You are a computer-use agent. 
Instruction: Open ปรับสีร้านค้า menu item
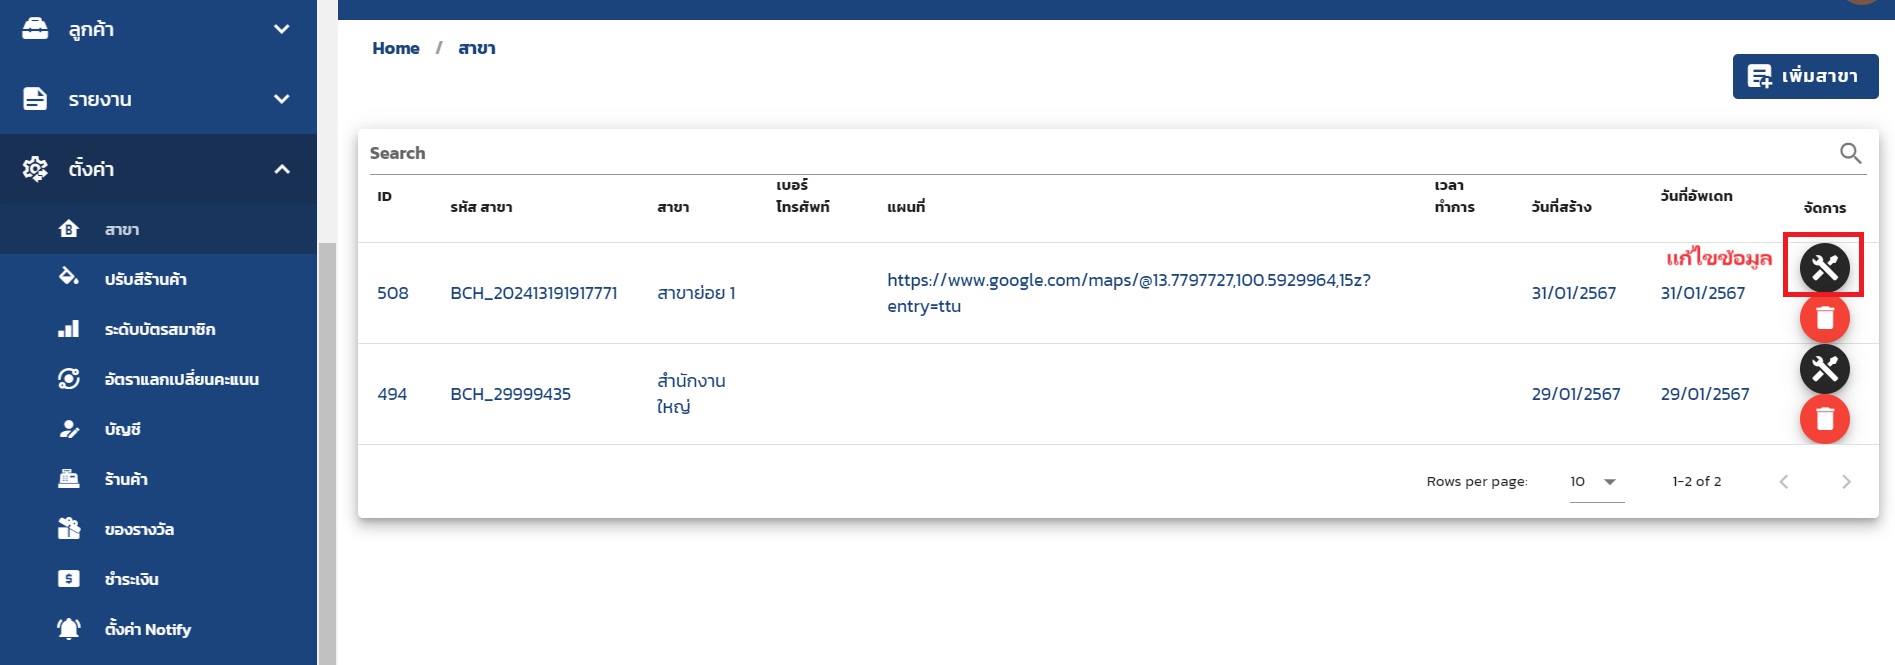point(160,279)
